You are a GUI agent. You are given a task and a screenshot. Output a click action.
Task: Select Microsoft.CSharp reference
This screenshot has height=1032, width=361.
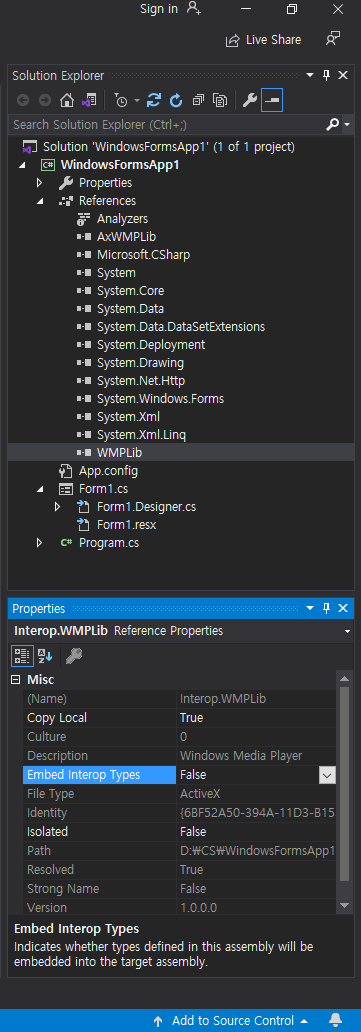coord(144,254)
